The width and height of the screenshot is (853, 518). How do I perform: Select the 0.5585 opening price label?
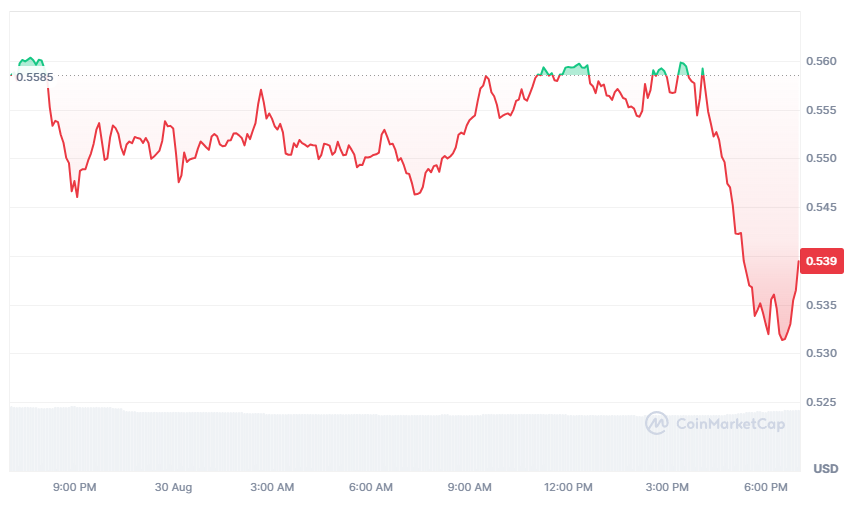point(34,76)
